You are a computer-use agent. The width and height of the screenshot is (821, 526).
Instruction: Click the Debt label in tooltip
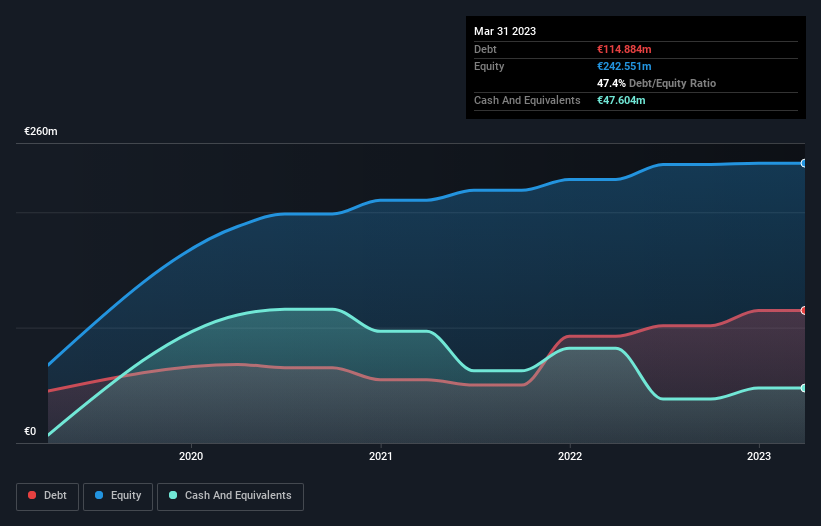click(485, 49)
